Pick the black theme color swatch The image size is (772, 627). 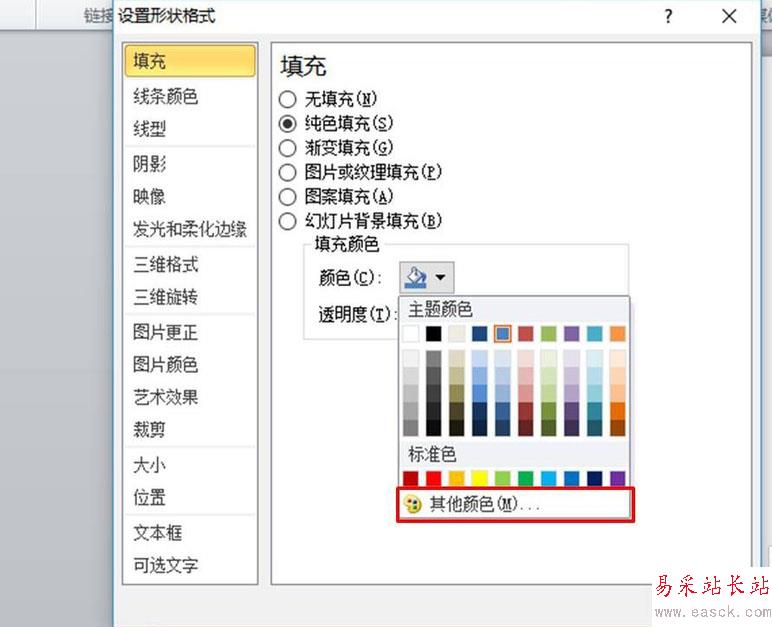coord(434,333)
